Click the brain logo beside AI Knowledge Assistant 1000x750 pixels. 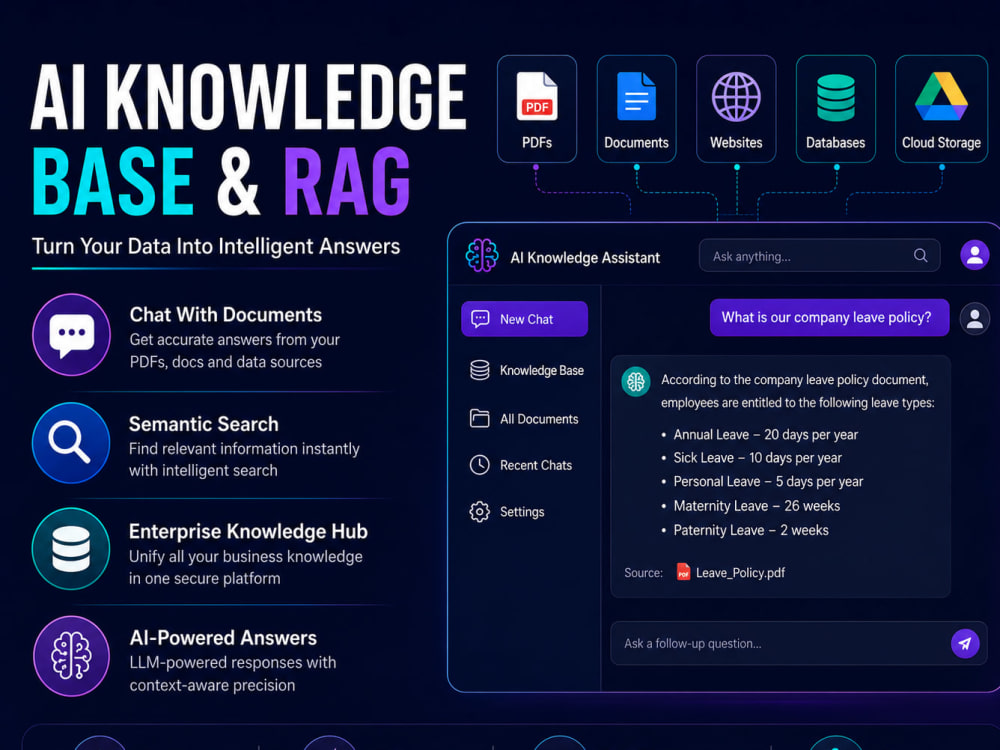coord(482,256)
